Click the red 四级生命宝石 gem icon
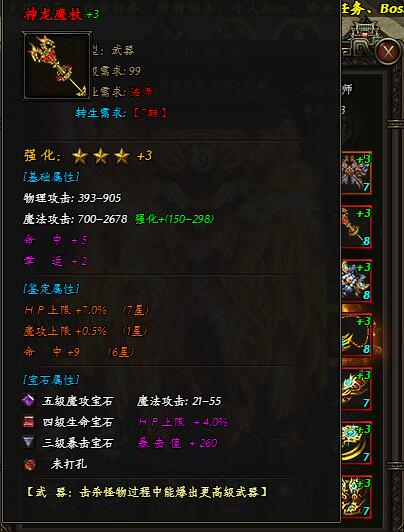The height and width of the screenshot is (532, 404). click(x=28, y=422)
